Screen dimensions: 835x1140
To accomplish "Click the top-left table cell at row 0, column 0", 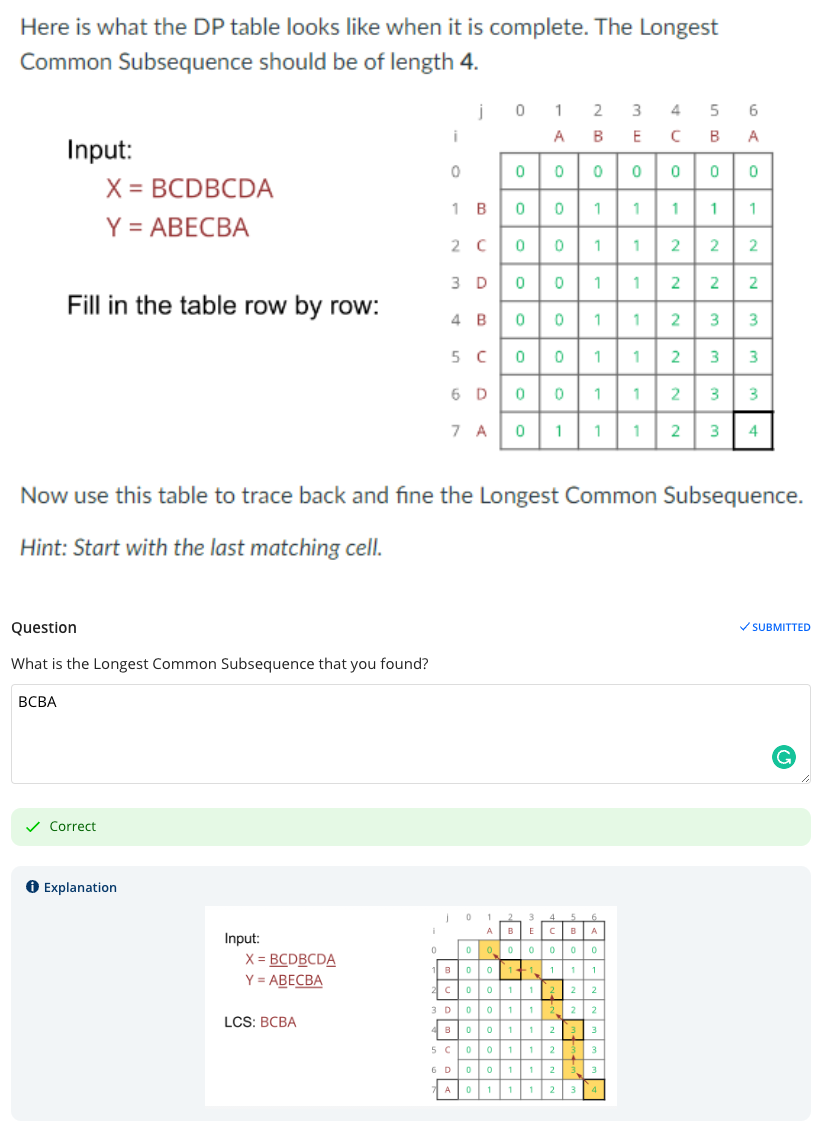I will (x=519, y=172).
